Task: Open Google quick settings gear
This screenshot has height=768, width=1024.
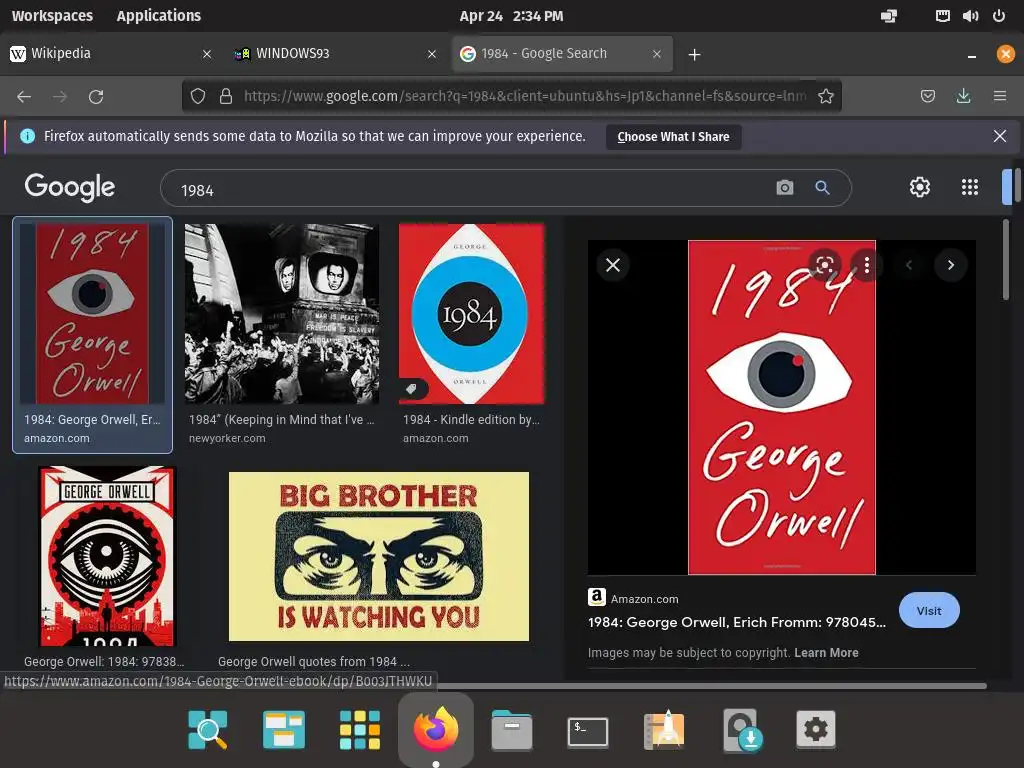Action: coord(920,187)
